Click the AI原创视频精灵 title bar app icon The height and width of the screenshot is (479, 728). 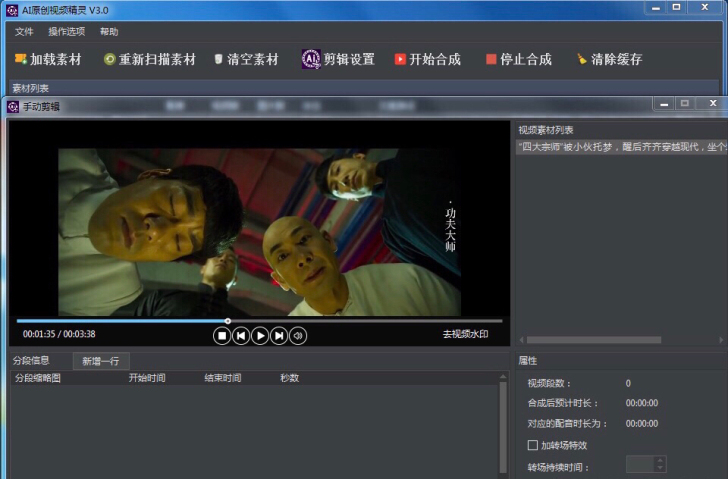coord(12,10)
